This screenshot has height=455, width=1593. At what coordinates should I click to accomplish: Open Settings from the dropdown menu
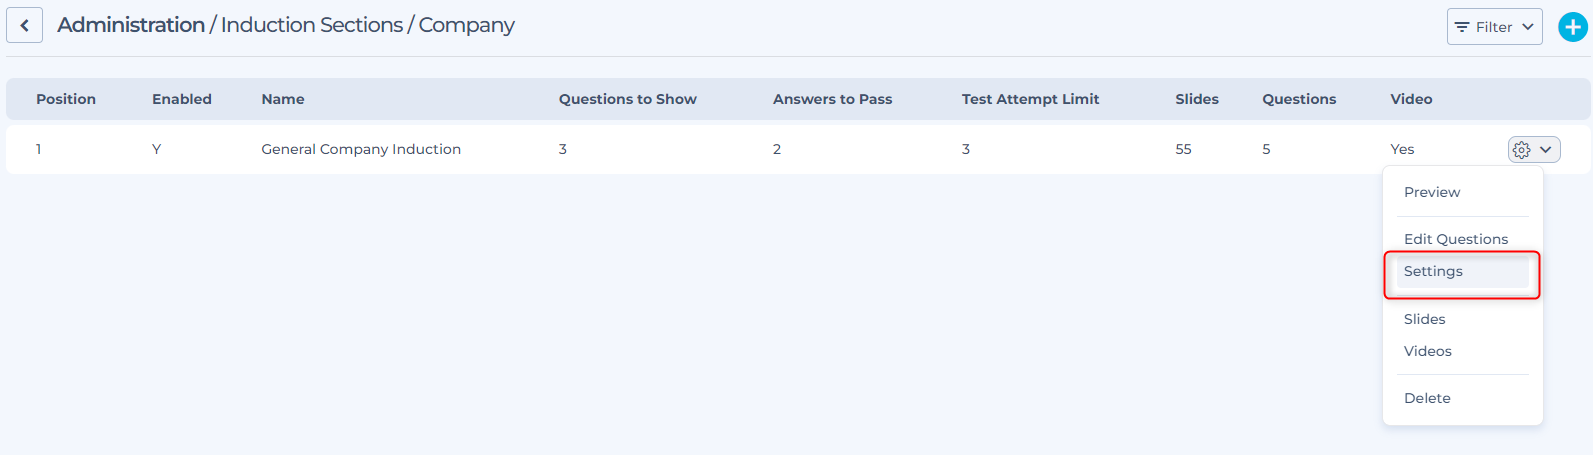coord(1433,271)
